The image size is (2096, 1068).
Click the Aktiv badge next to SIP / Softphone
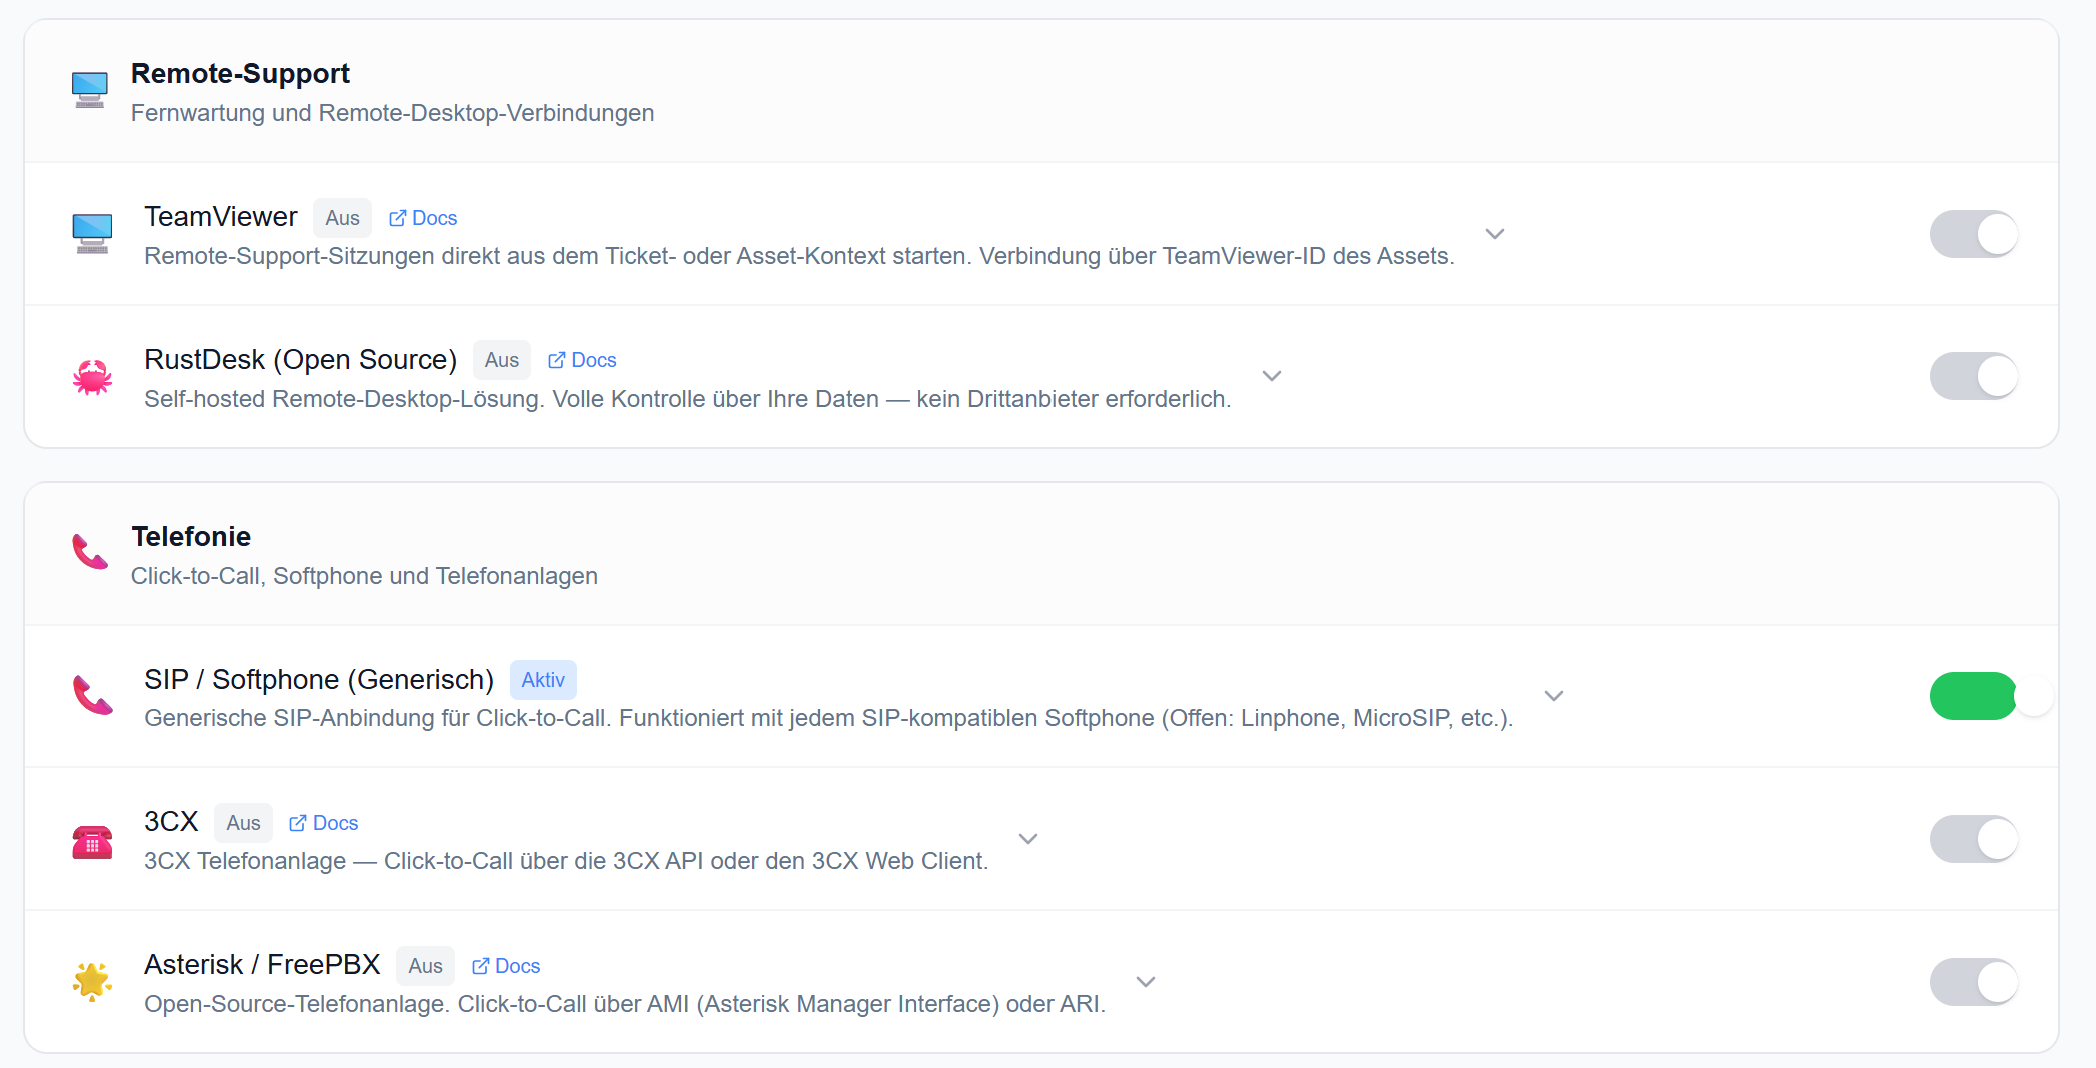pyautogui.click(x=543, y=679)
